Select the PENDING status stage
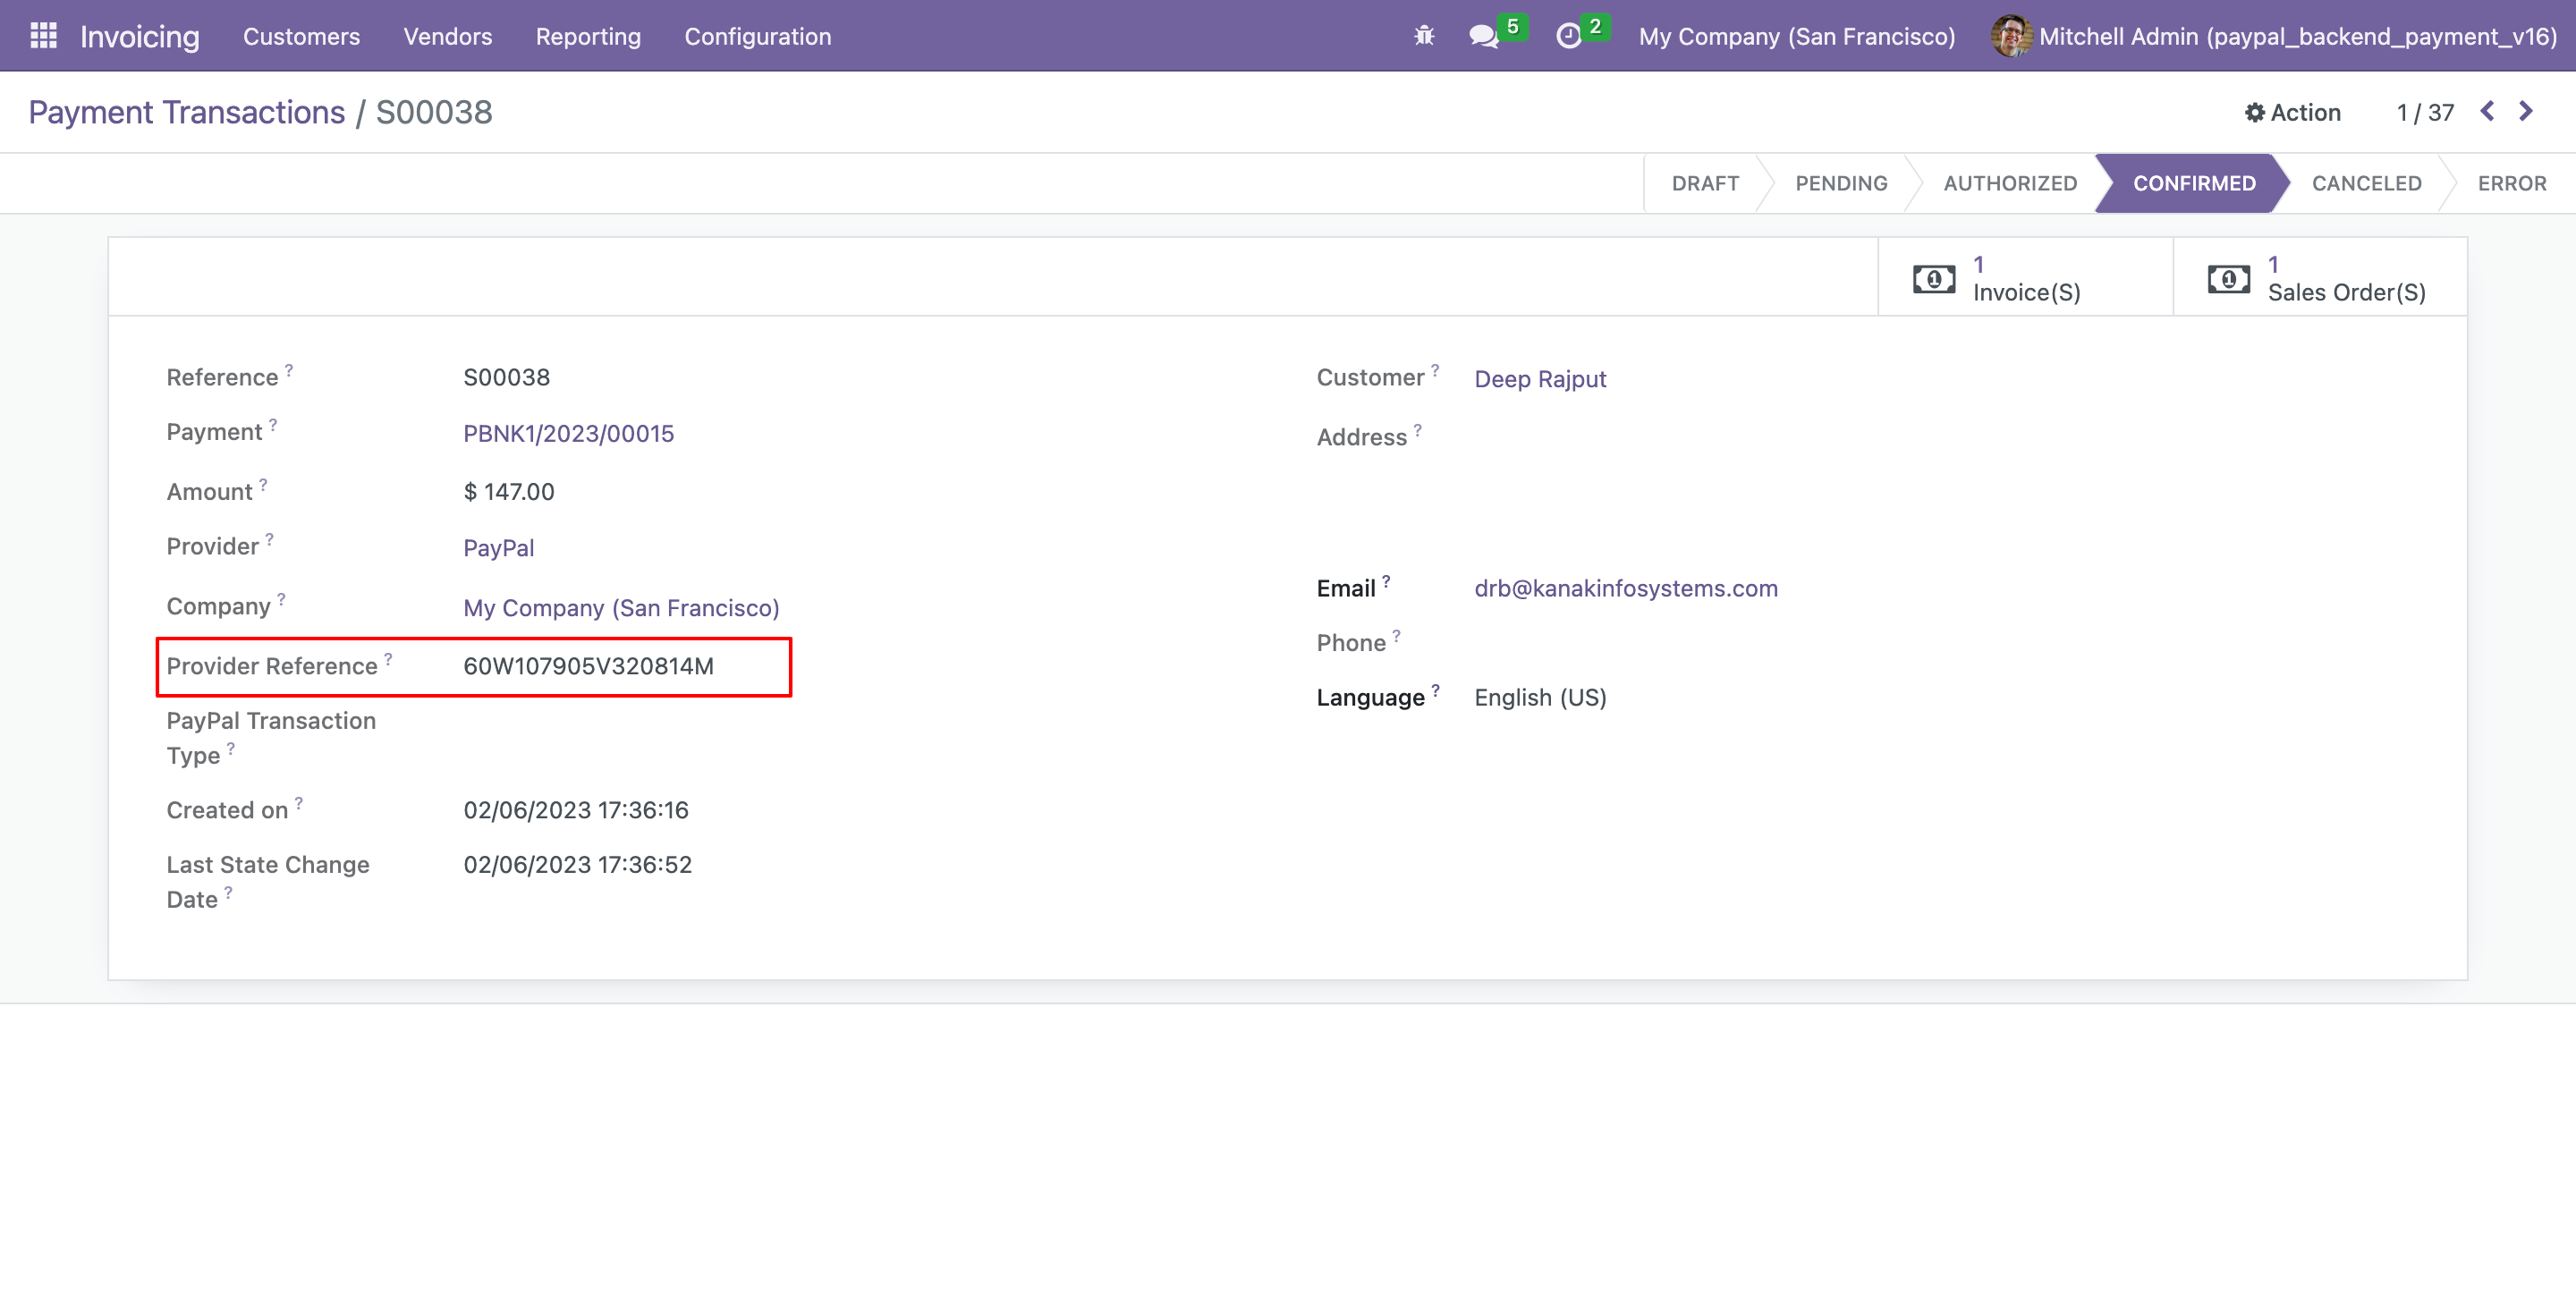This screenshot has width=2576, height=1295. pos(1841,183)
